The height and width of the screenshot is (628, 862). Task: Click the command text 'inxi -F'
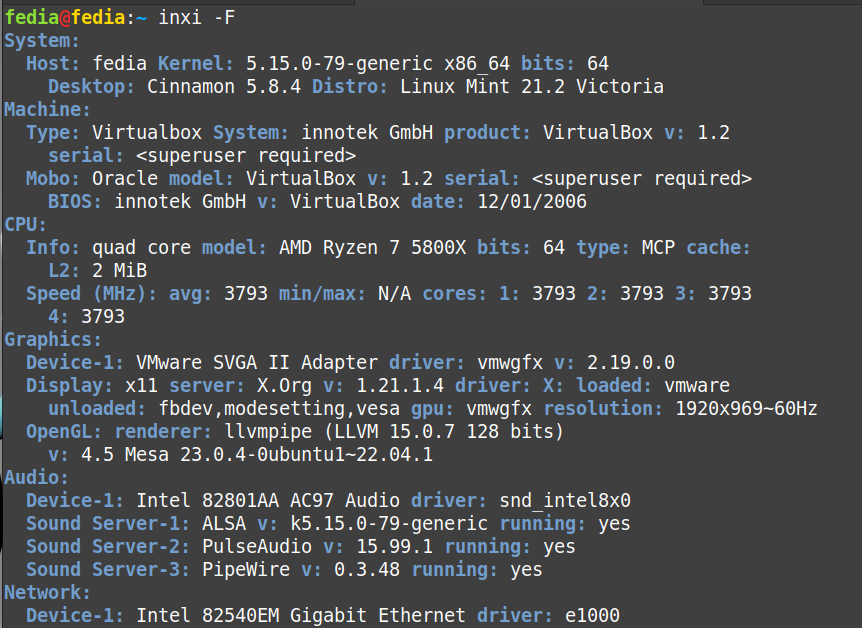(x=197, y=18)
